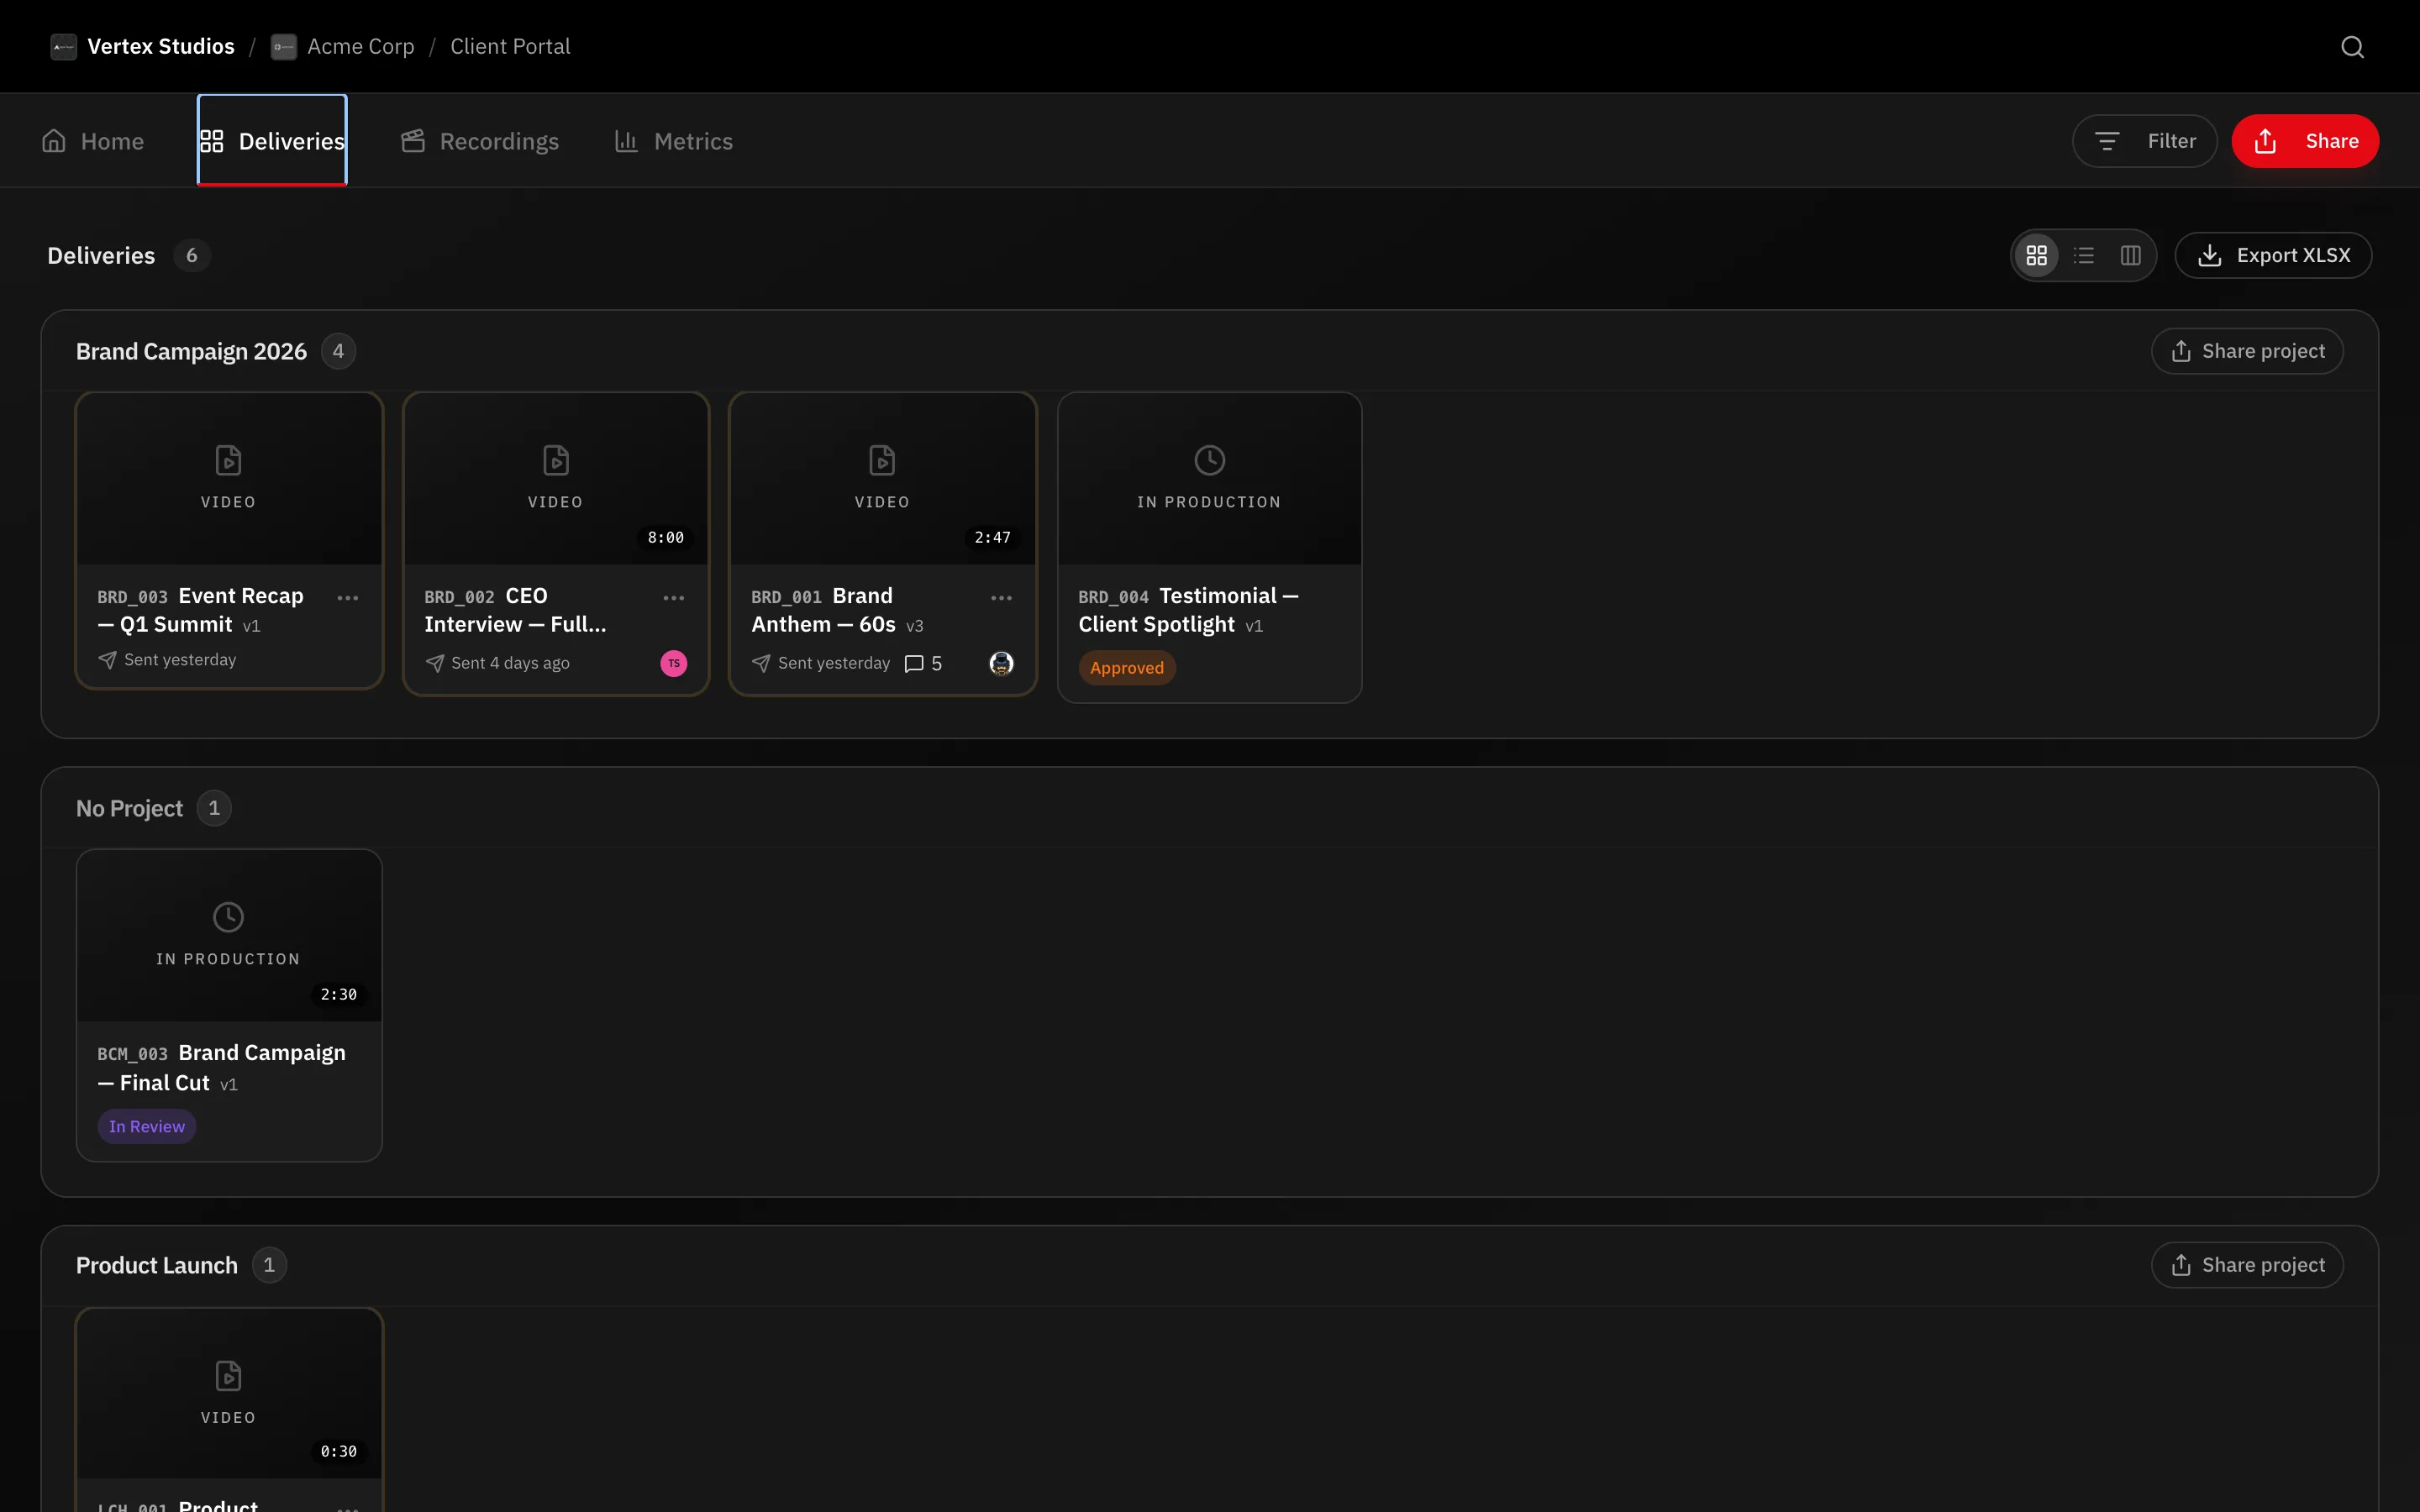Click the clock icon on BRD_004 thumbnail
The image size is (2420, 1512).
point(1210,460)
